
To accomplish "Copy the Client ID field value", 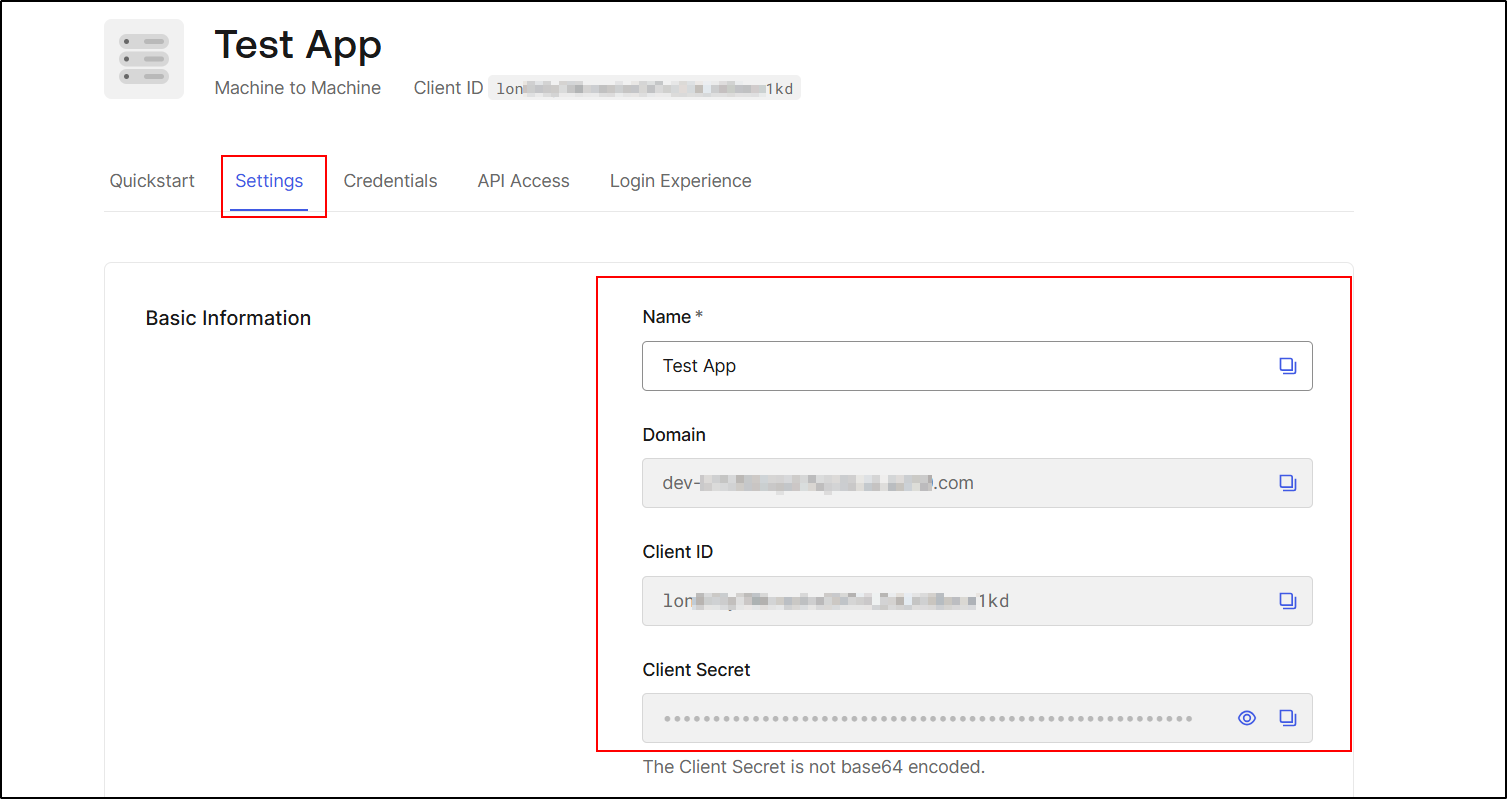I will [1287, 601].
